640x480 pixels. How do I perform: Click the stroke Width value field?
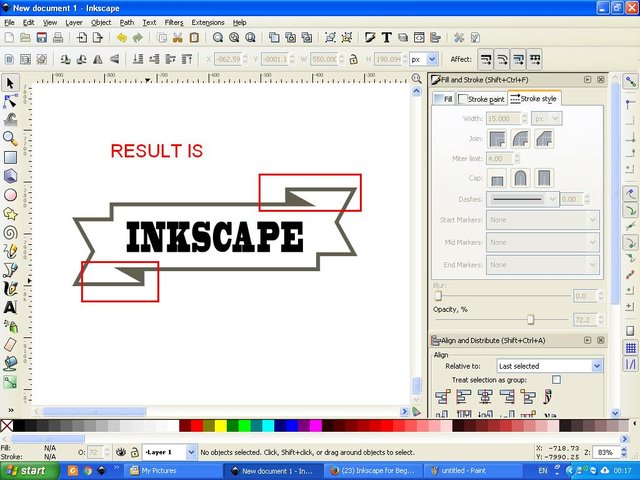[503, 118]
